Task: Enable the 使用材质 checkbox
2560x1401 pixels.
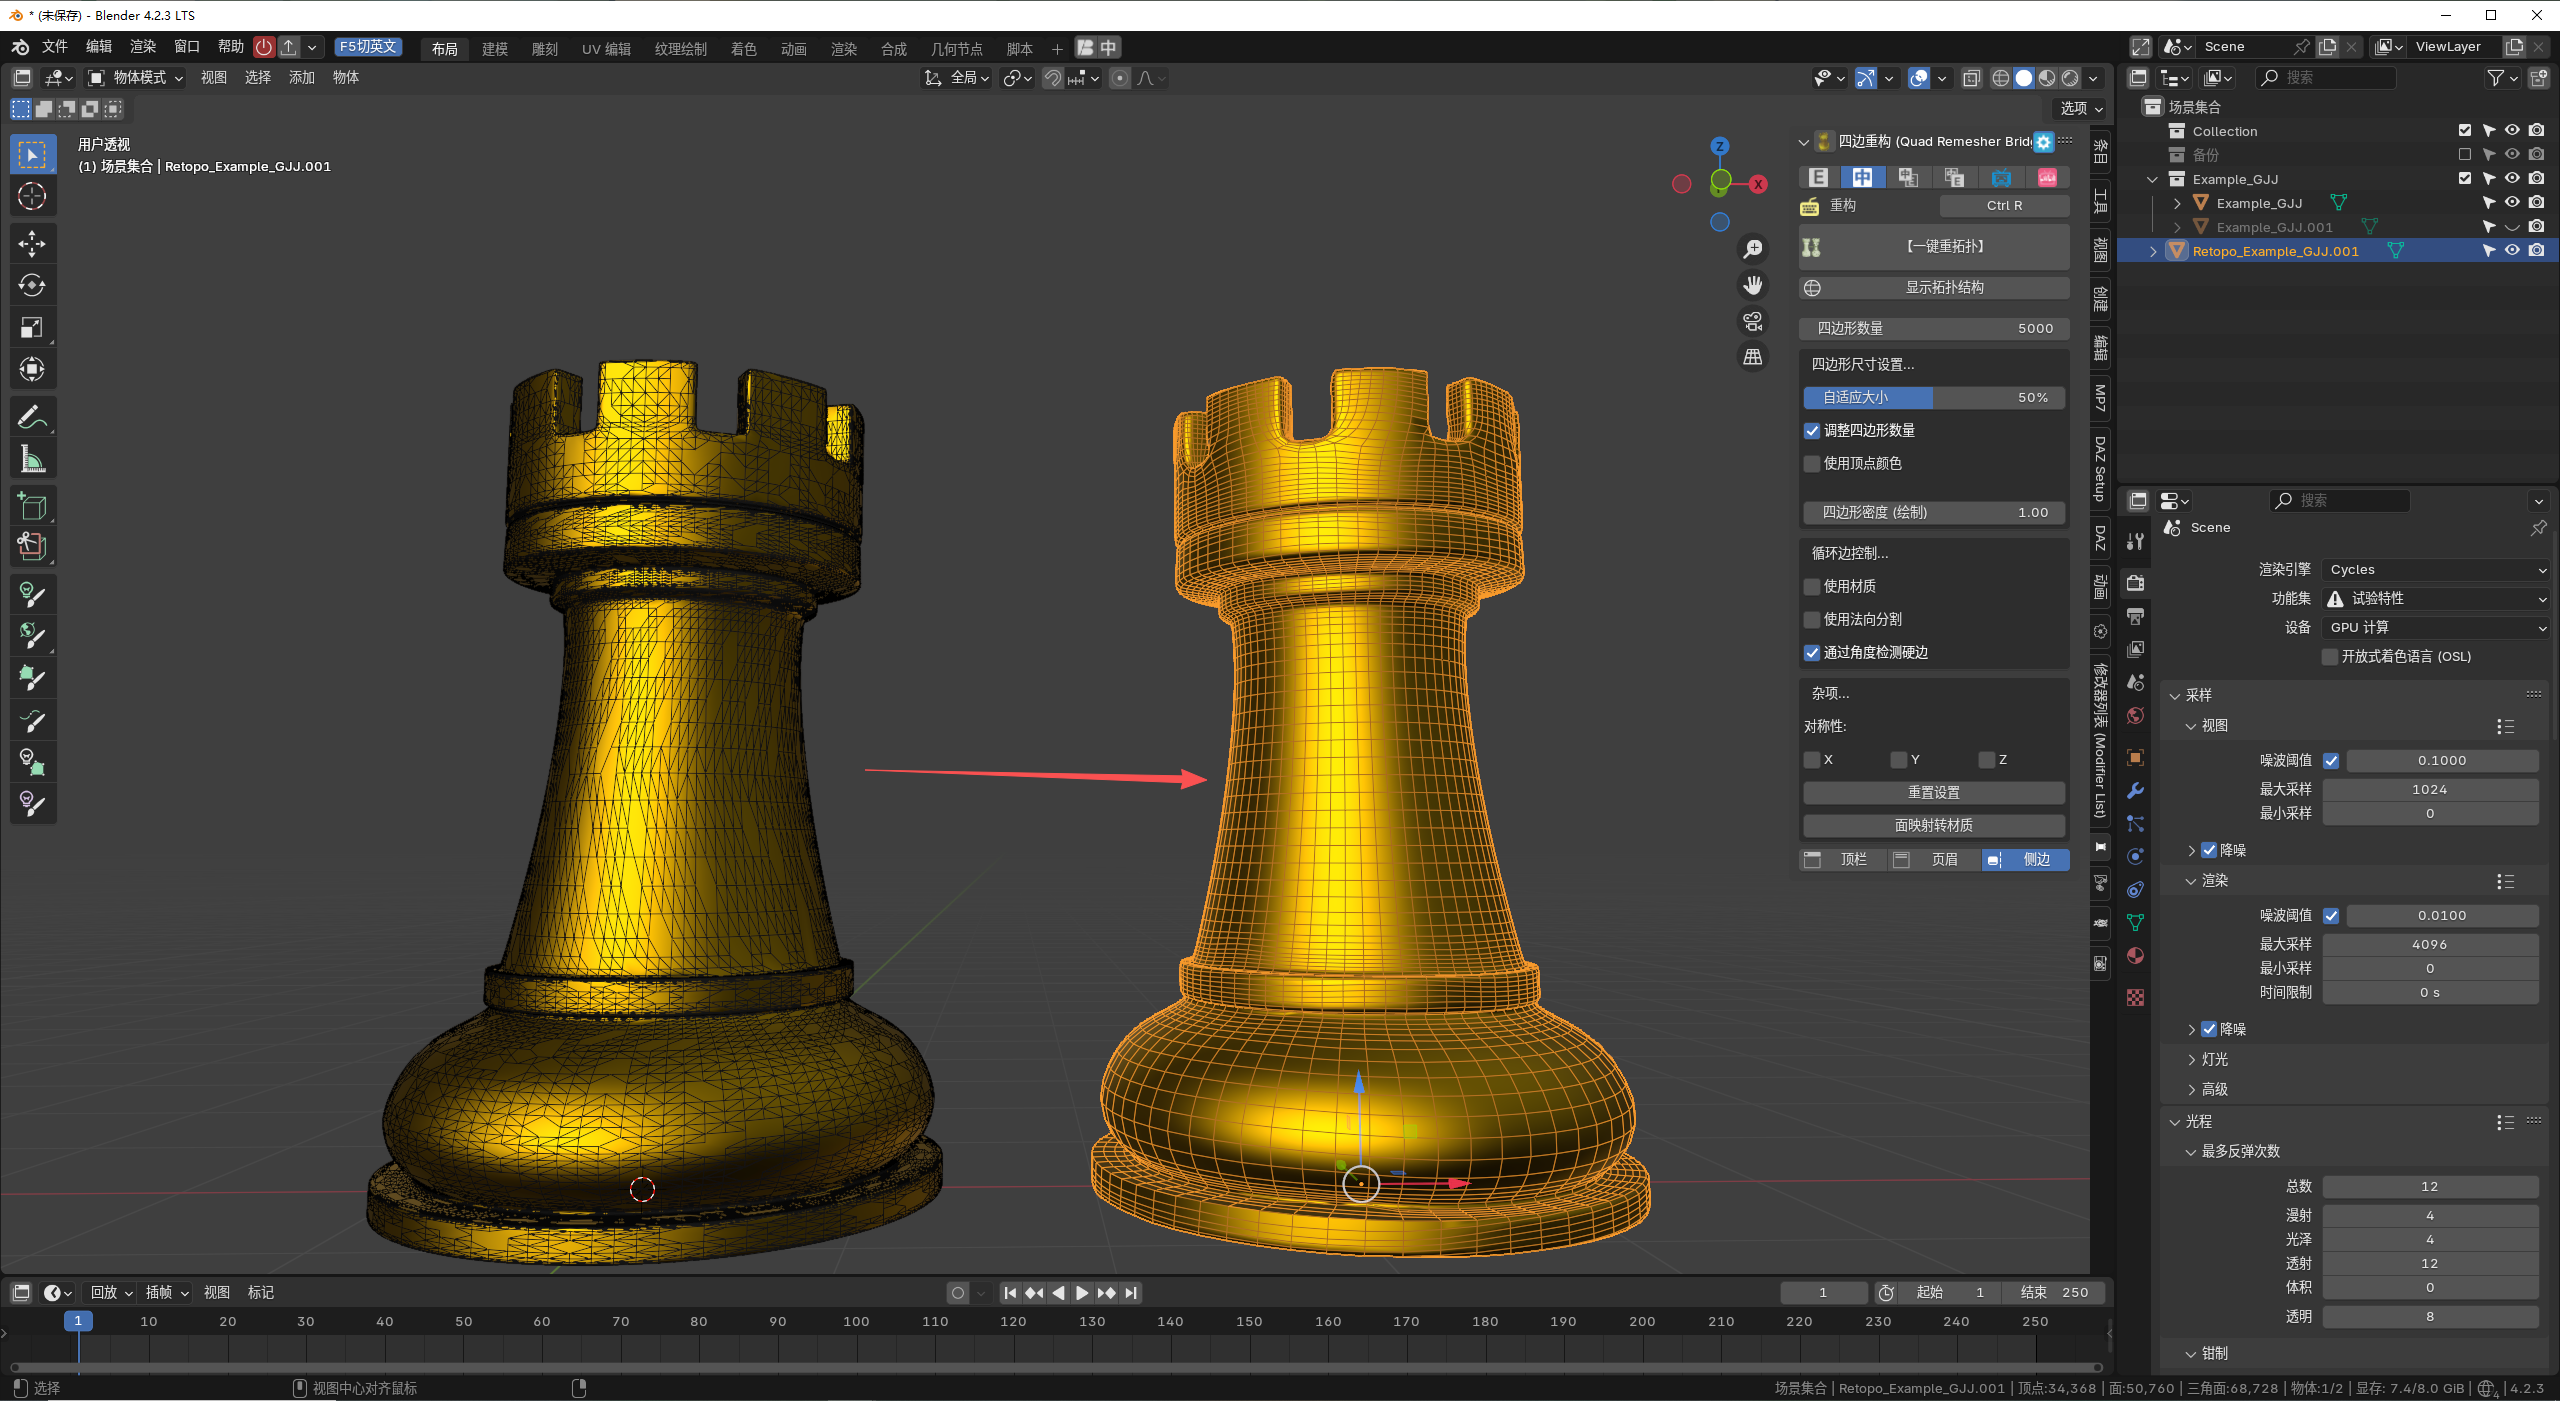Action: pyautogui.click(x=1812, y=587)
